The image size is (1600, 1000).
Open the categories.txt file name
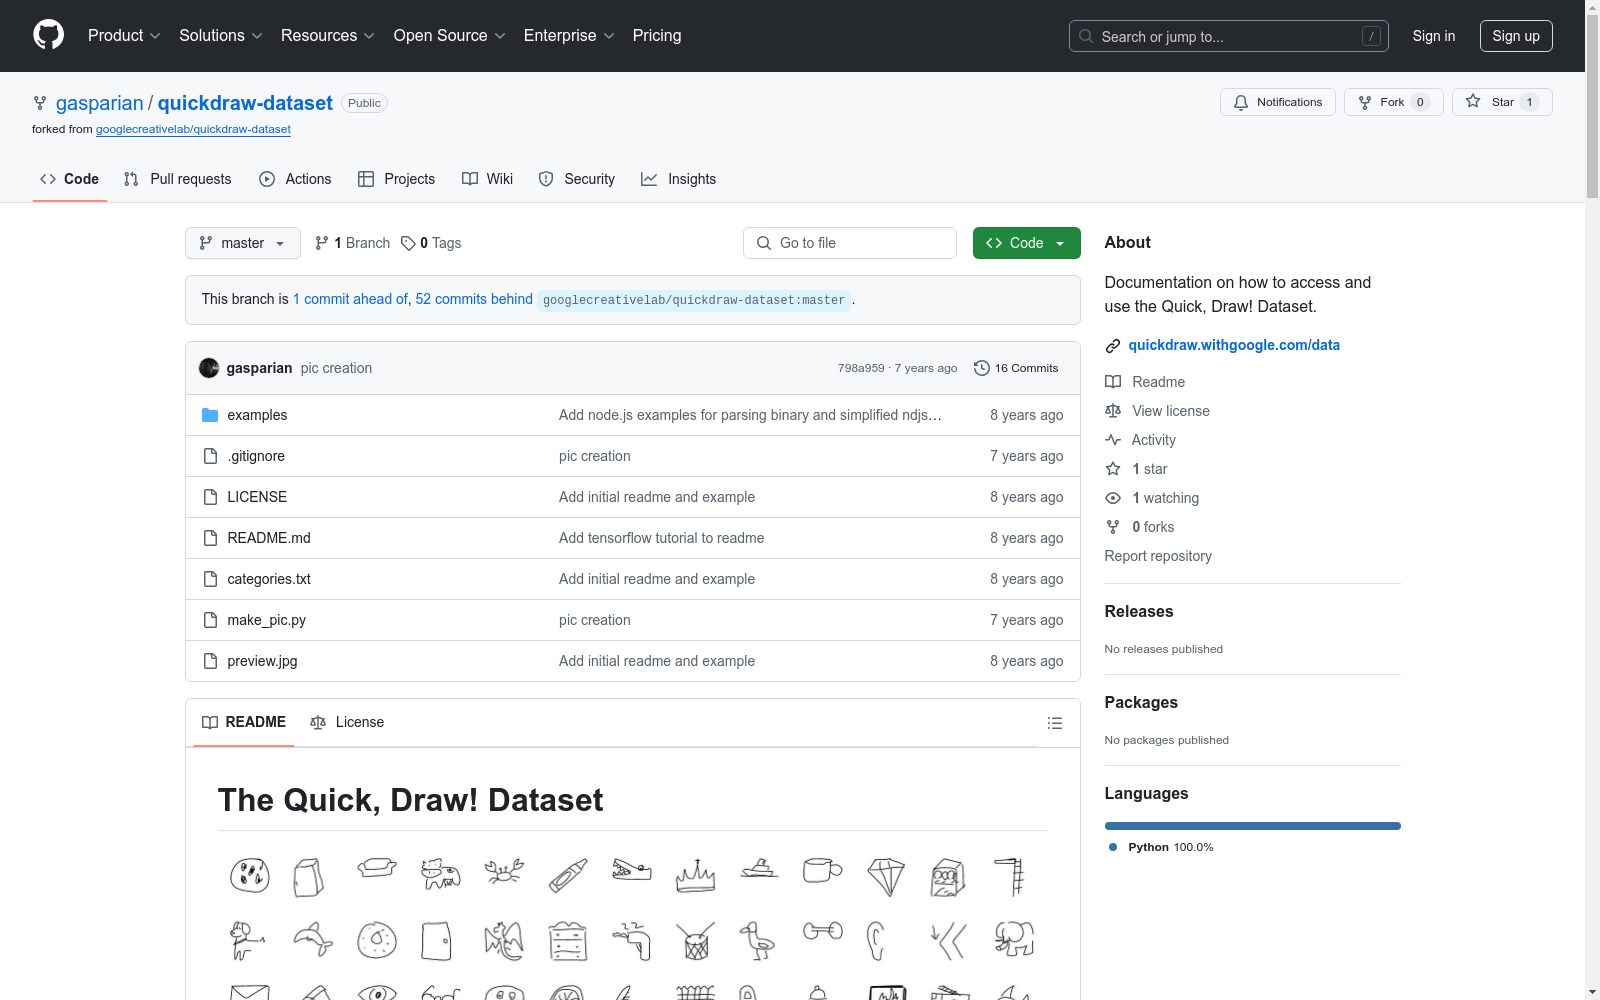click(269, 579)
